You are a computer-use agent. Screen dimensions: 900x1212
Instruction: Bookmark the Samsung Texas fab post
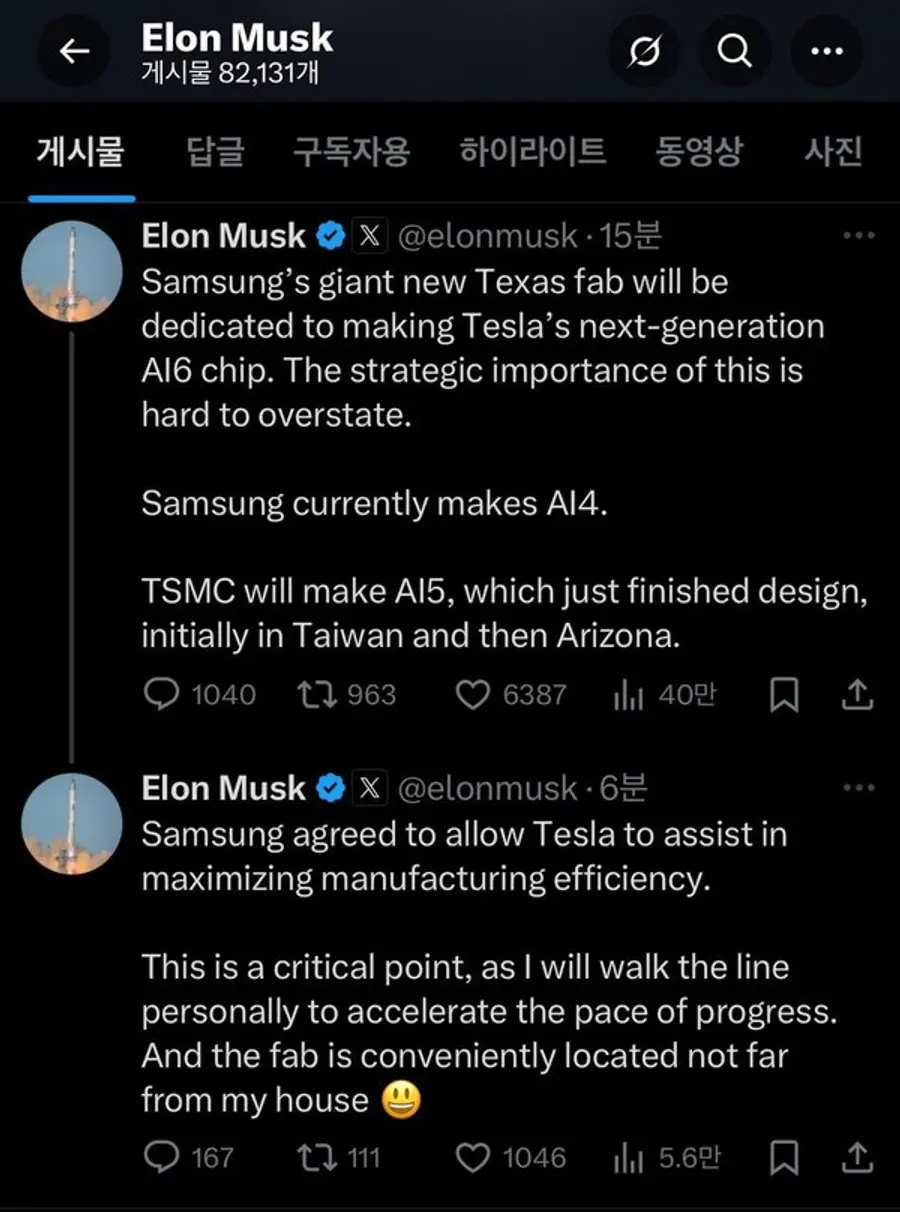785,695
